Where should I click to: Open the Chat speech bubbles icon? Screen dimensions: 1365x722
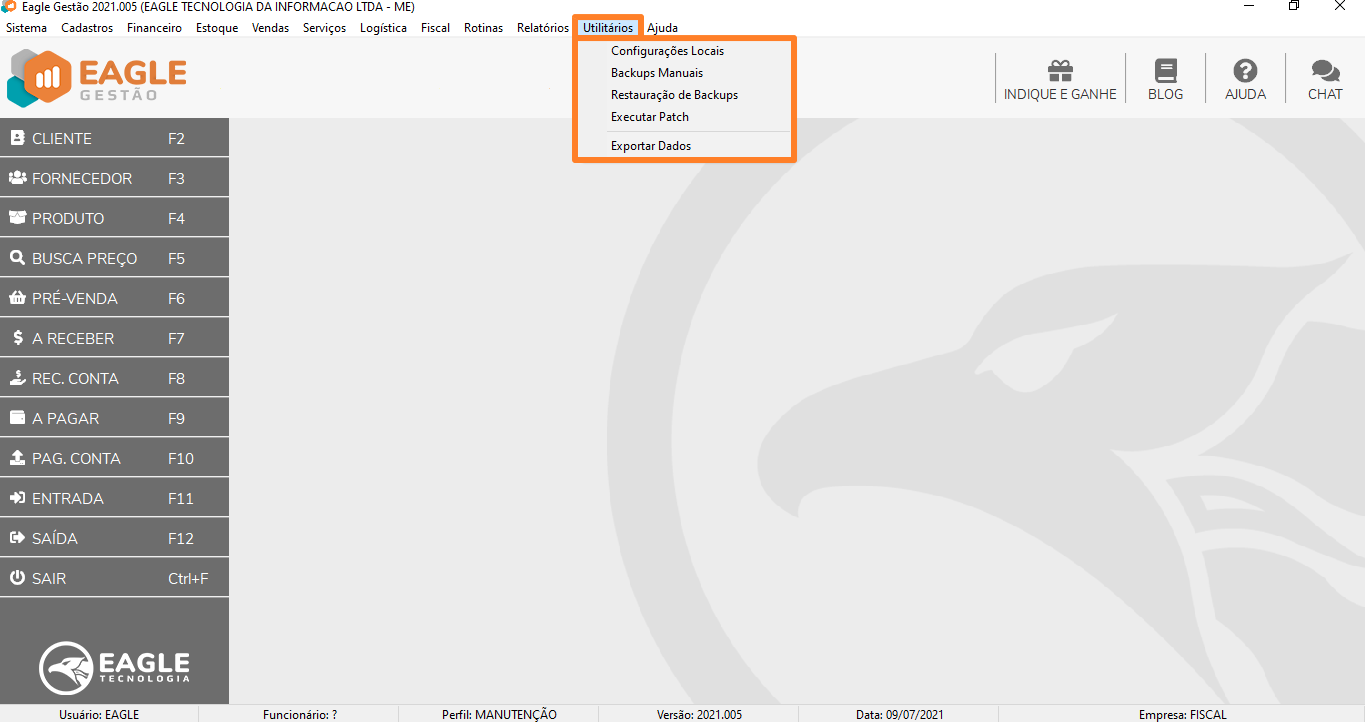point(1325,71)
